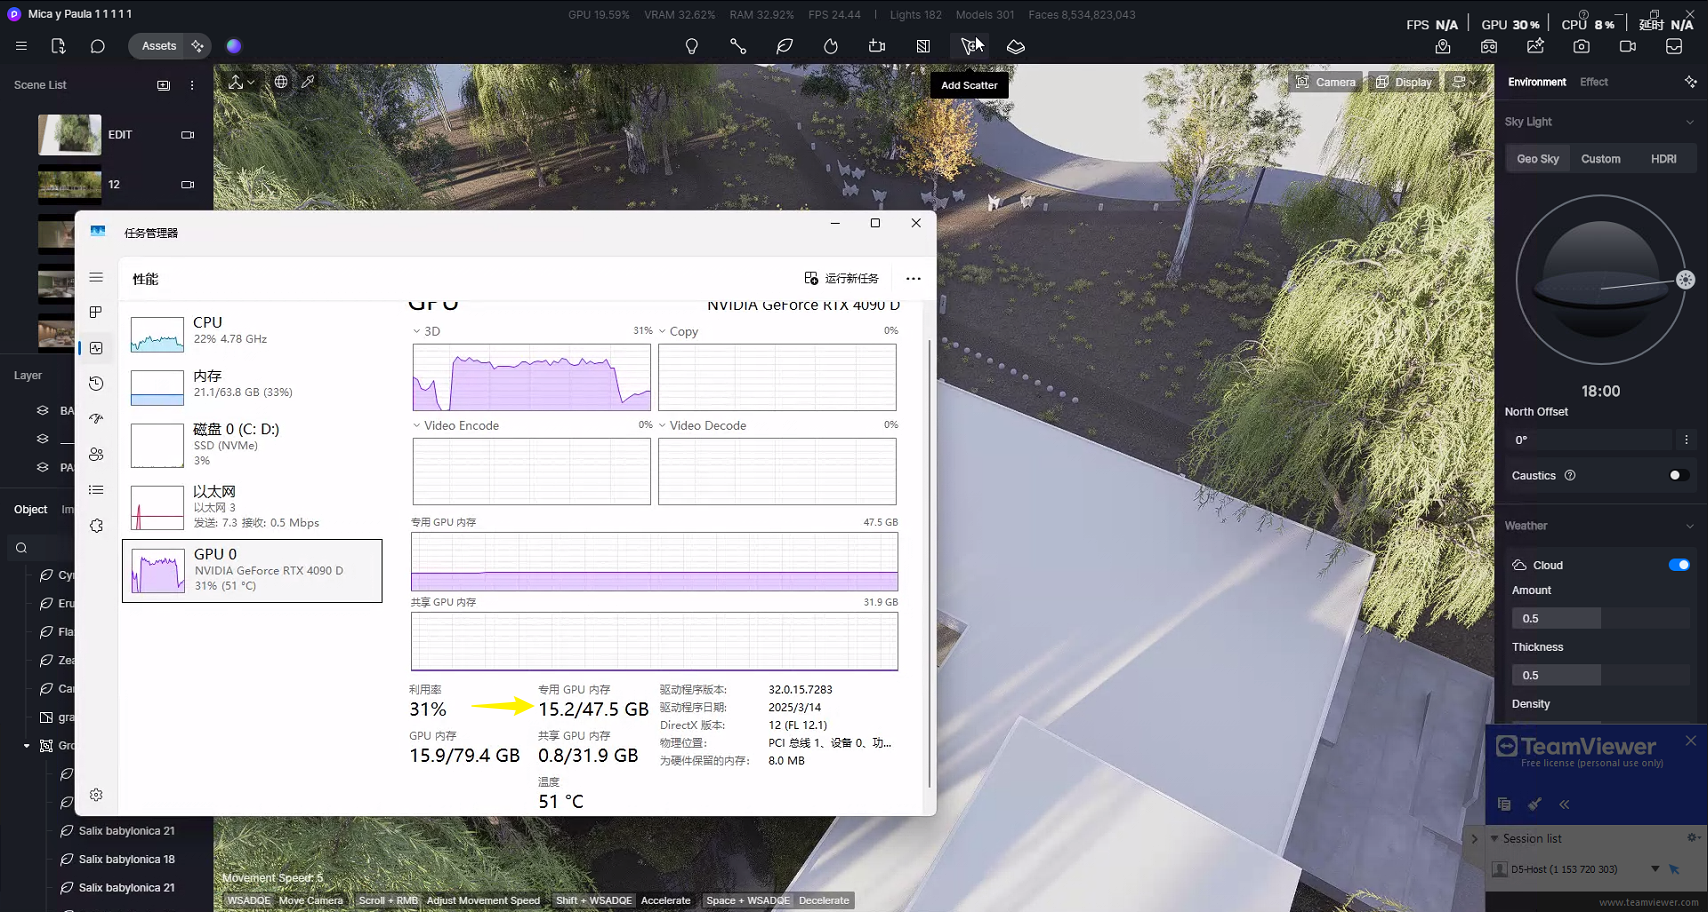Click the object list search icon
Image resolution: width=1708 pixels, height=912 pixels.
pyautogui.click(x=21, y=548)
